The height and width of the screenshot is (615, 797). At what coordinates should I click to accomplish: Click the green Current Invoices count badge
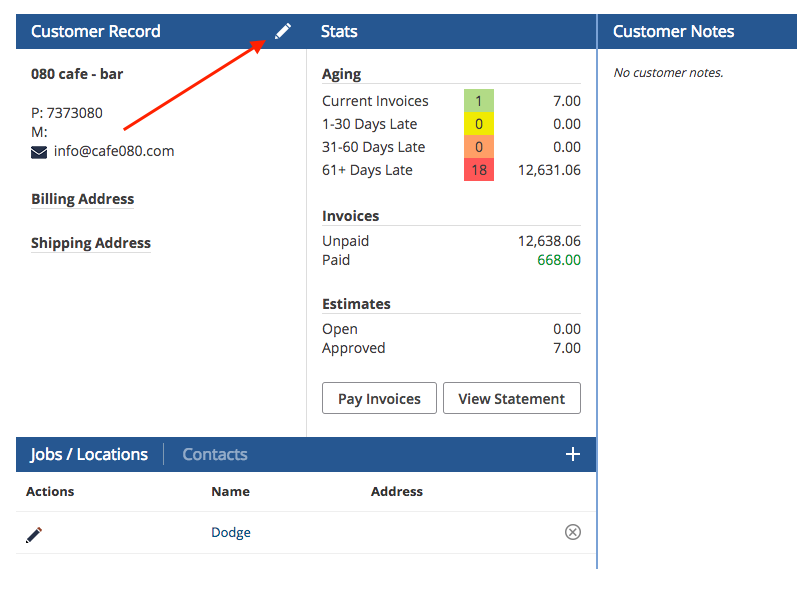click(x=479, y=101)
